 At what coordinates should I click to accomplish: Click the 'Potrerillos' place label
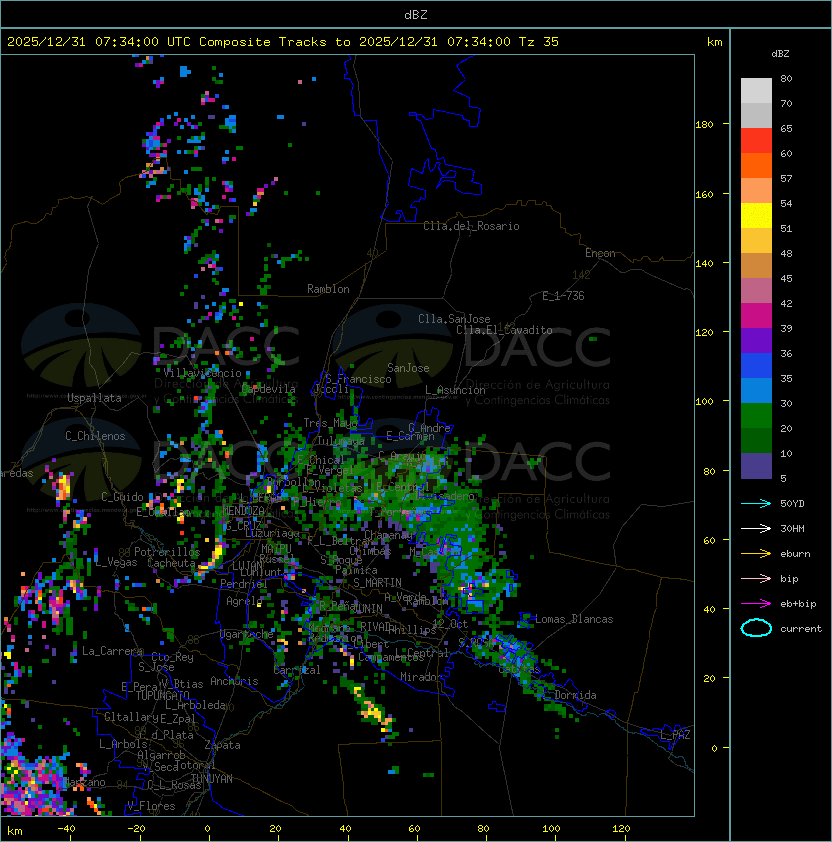coord(167,552)
